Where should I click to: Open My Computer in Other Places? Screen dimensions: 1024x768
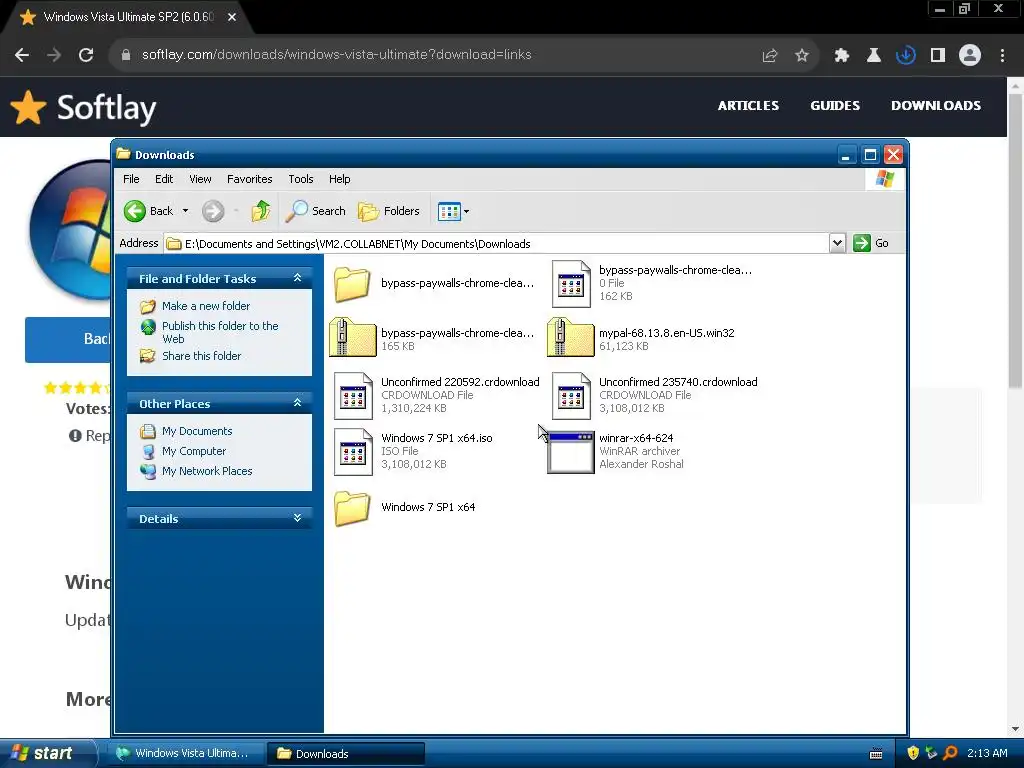pos(194,451)
